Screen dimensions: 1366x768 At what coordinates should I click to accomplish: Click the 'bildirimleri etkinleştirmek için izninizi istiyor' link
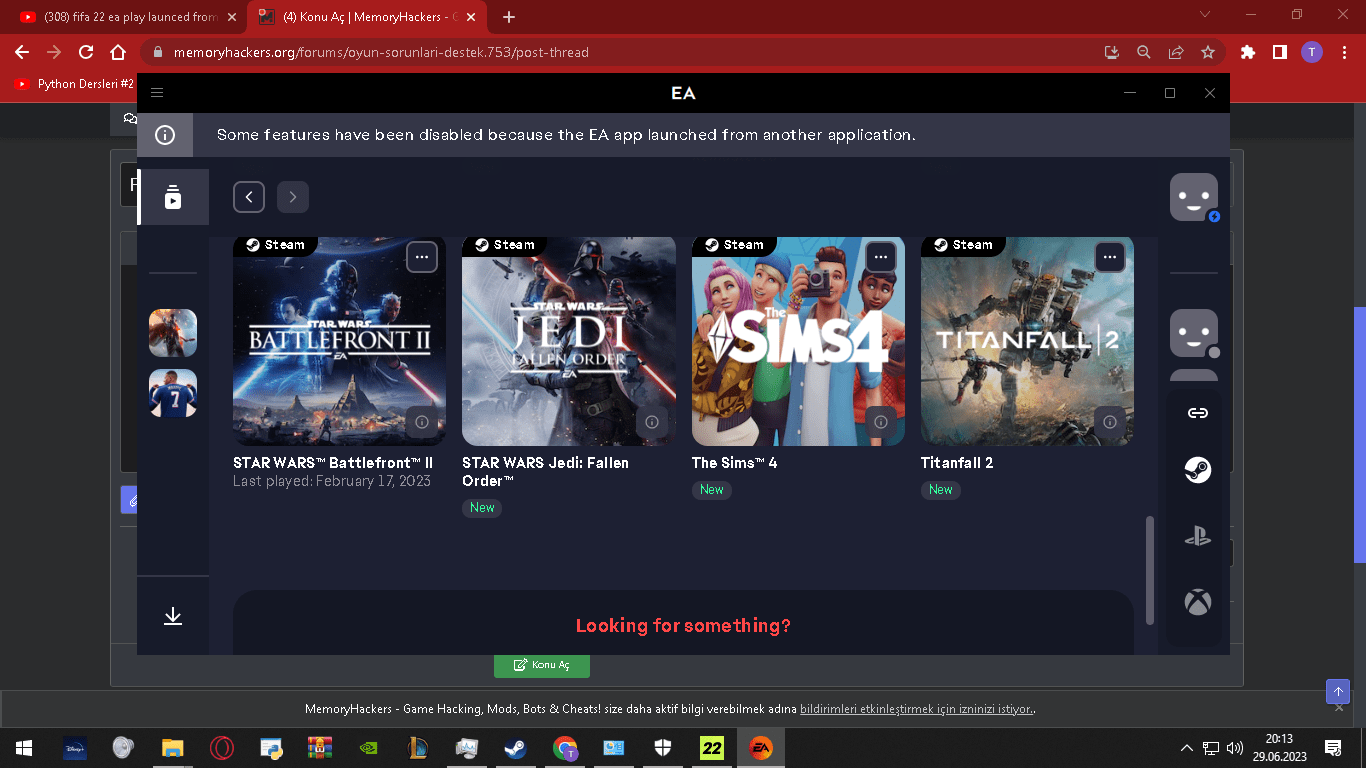917,709
